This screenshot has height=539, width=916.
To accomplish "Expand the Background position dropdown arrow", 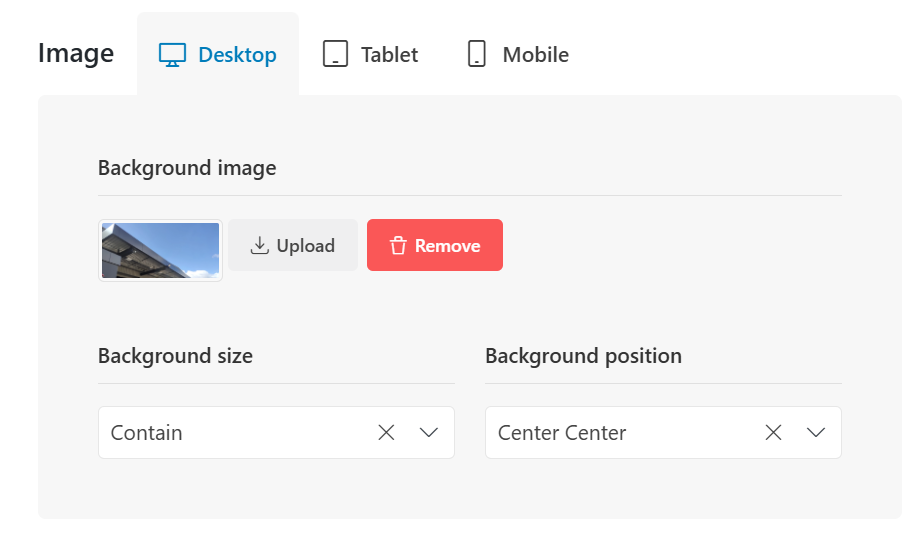I will point(816,433).
